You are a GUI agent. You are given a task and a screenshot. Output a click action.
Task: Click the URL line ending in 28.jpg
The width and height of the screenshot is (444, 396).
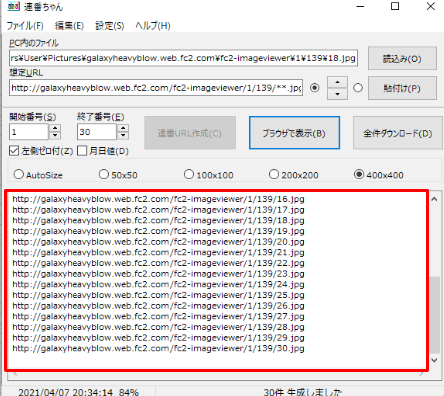pos(158,327)
